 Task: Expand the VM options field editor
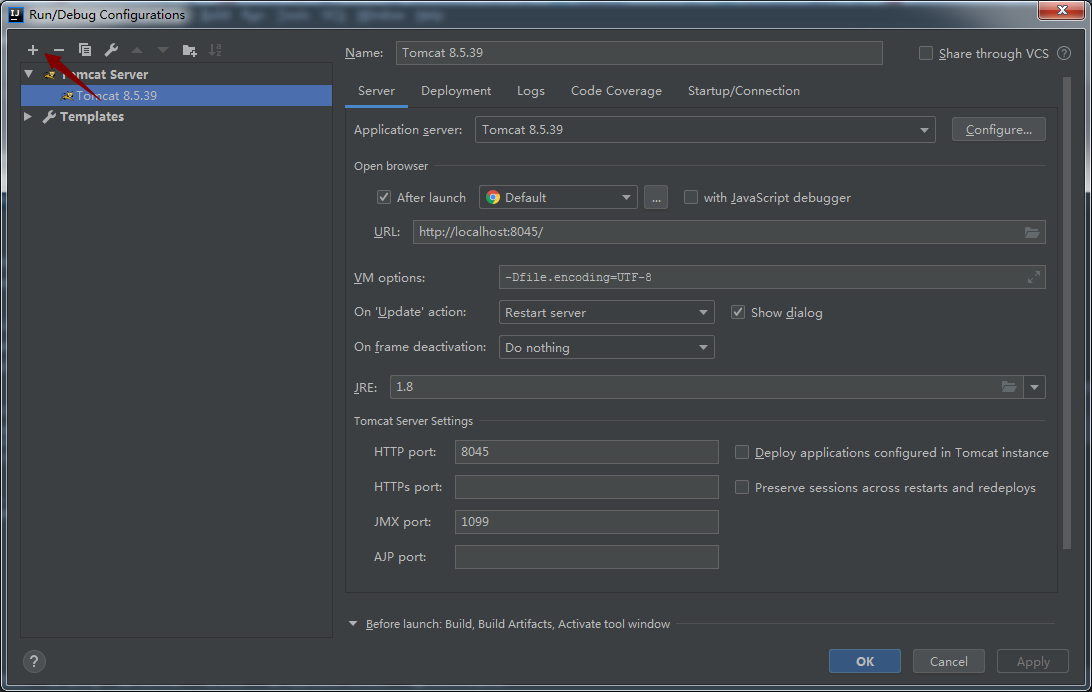pyautogui.click(x=1034, y=277)
